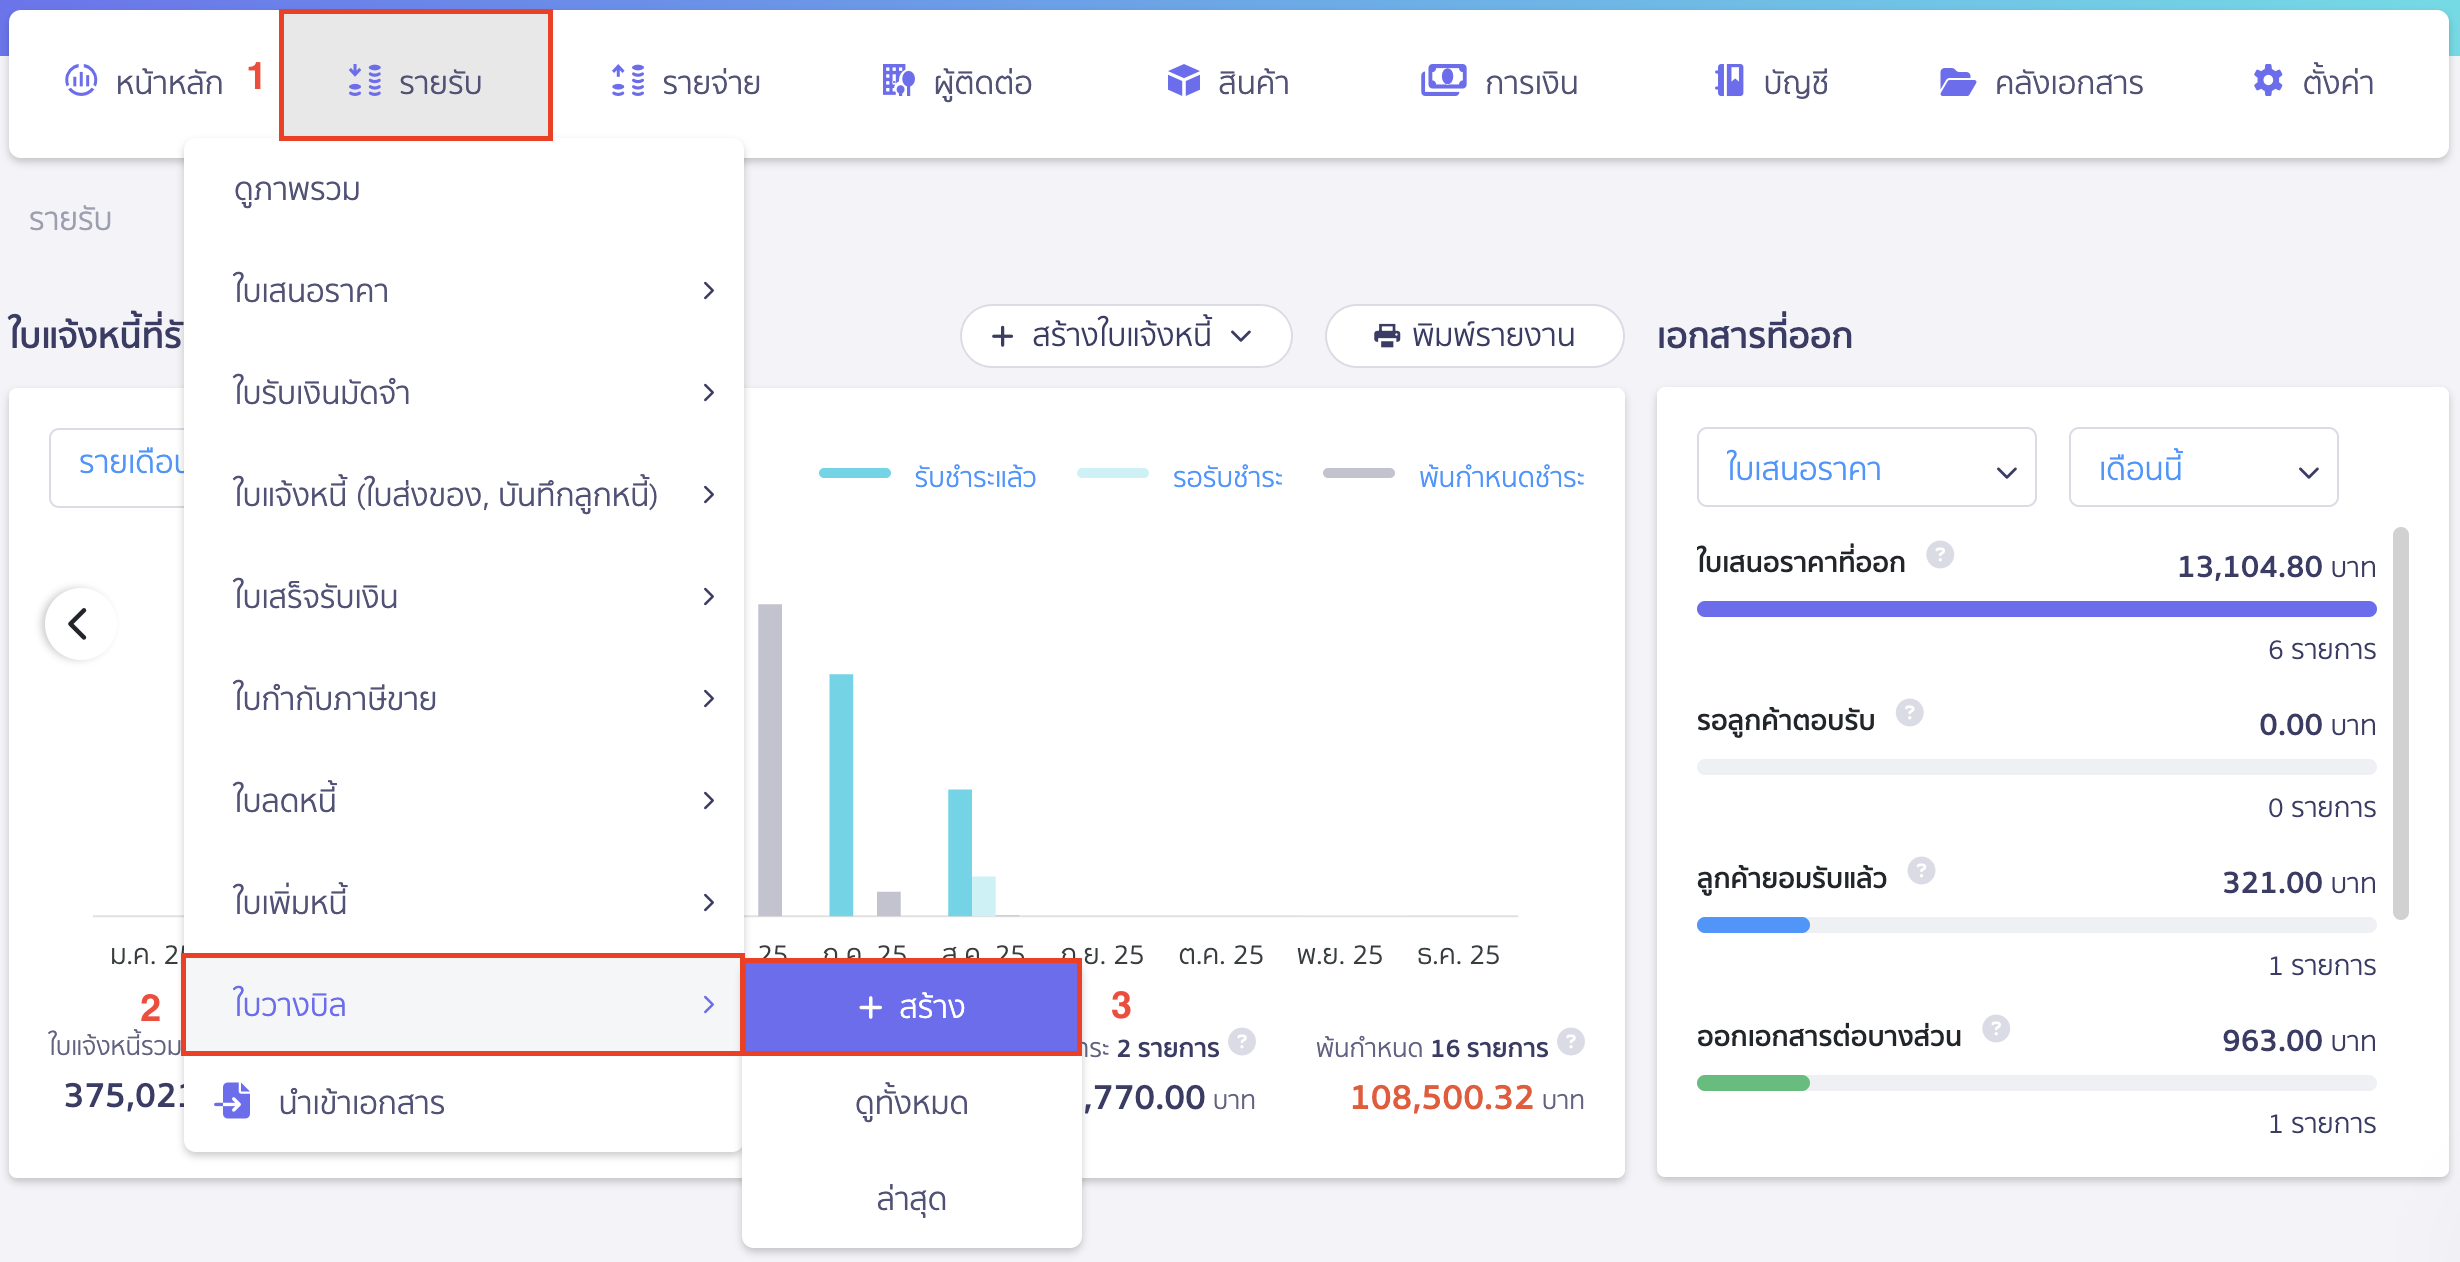This screenshot has height=1262, width=2460.
Task: Go to ผู้ติดต่อ navigation tab
Action: coord(957,81)
